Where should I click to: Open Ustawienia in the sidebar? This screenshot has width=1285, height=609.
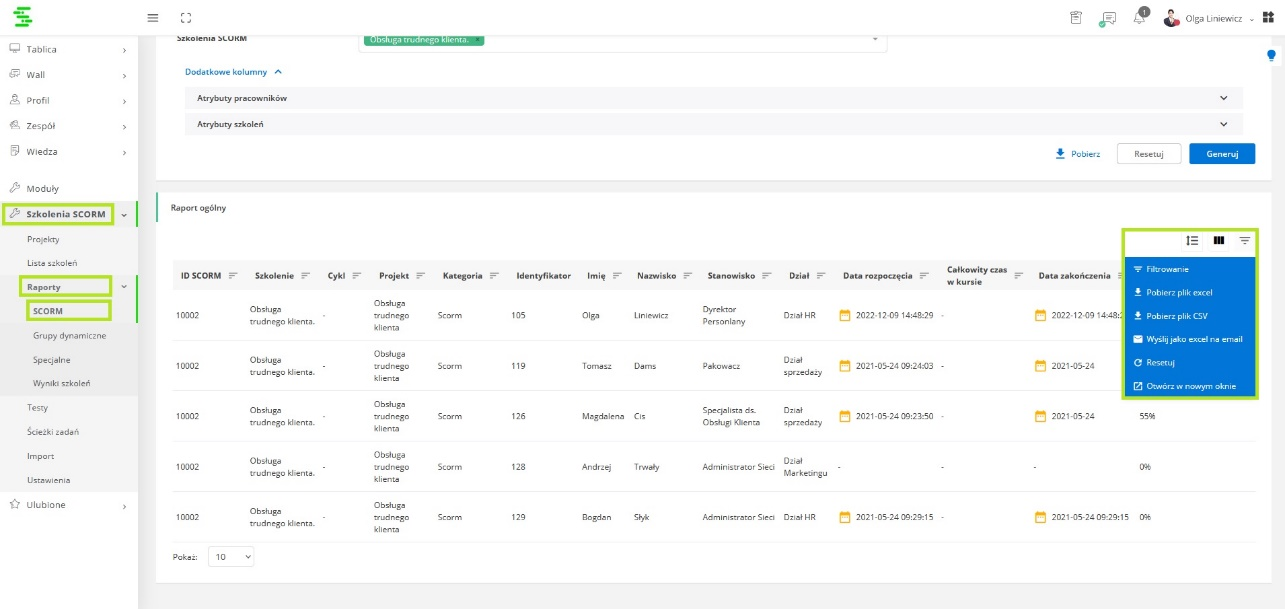point(49,480)
